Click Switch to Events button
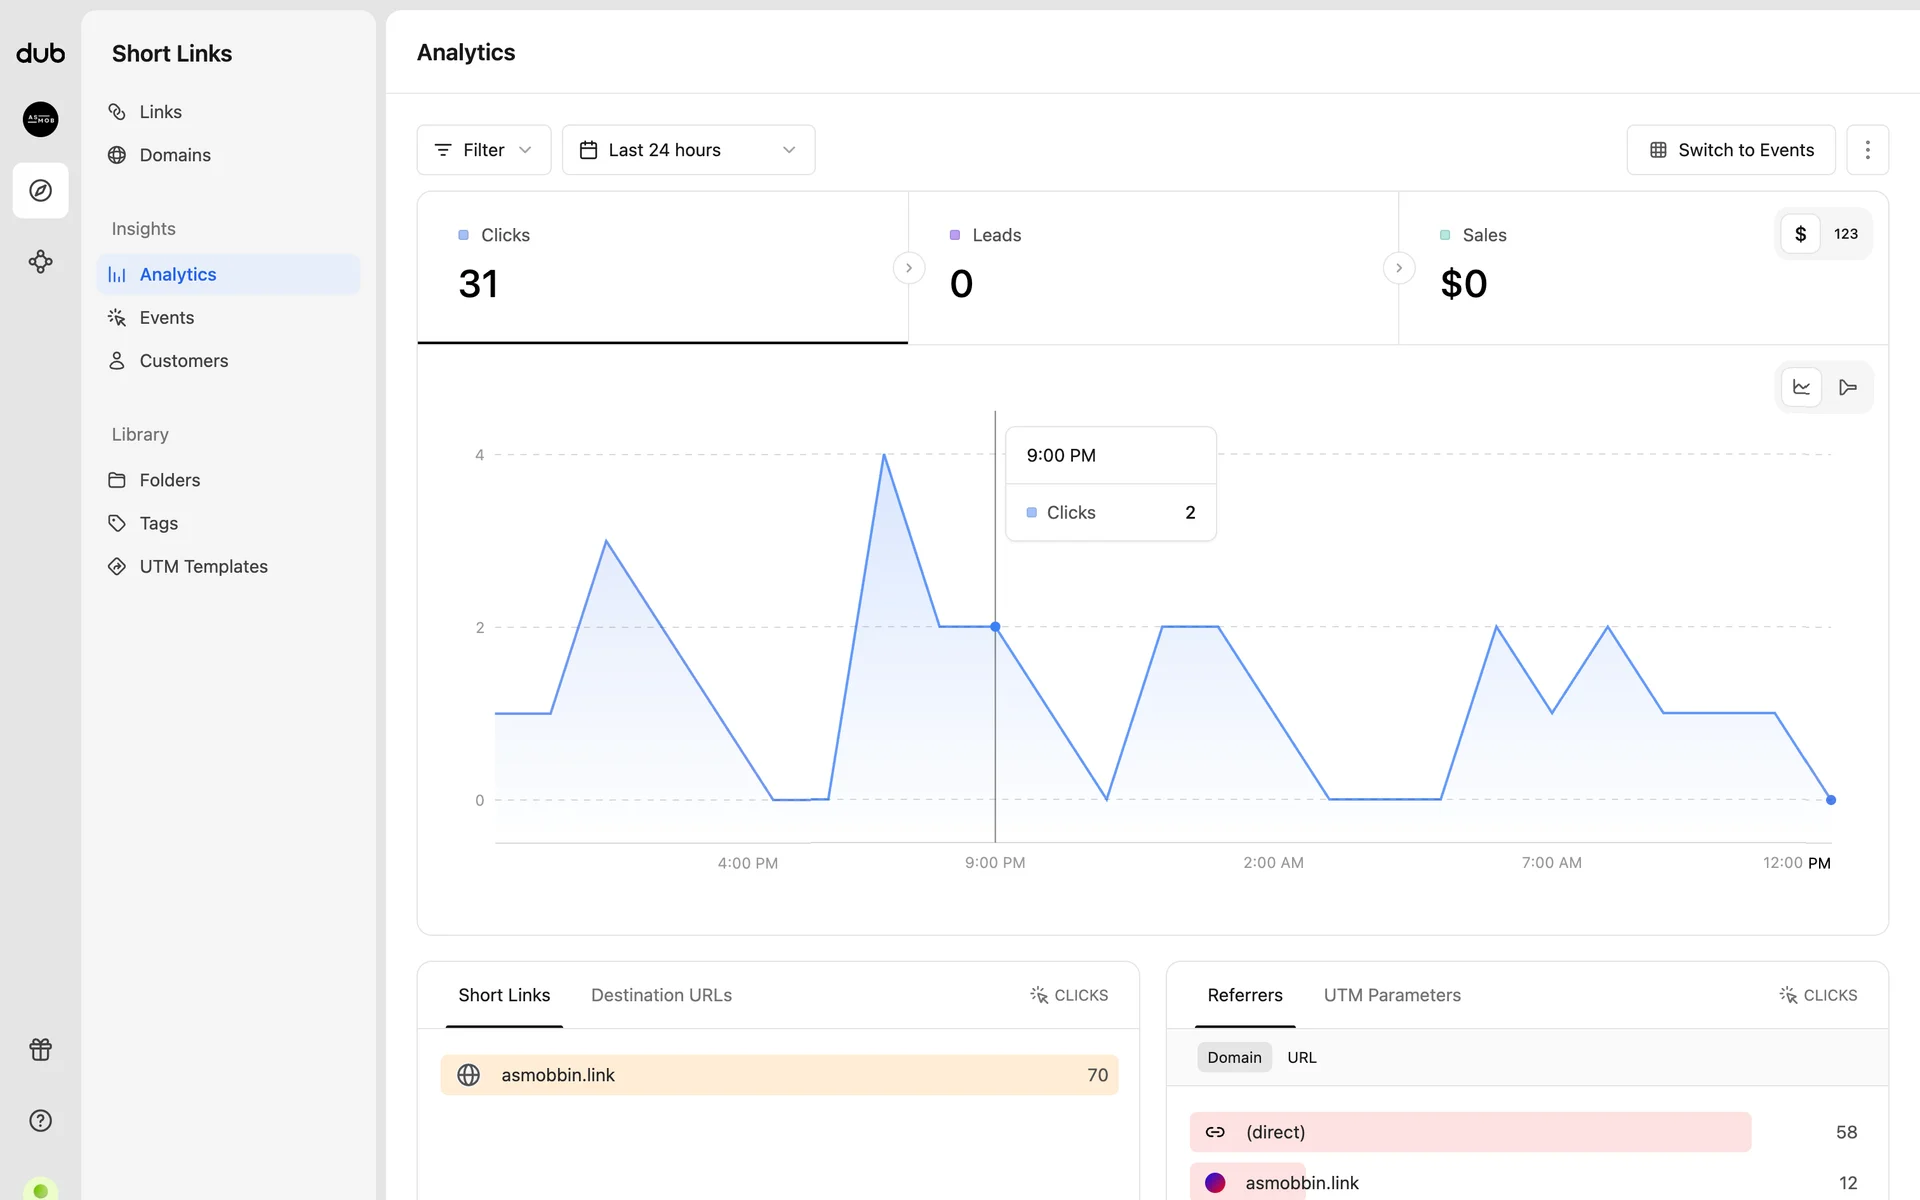Screen dimensions: 1920x1200 click(x=1730, y=150)
